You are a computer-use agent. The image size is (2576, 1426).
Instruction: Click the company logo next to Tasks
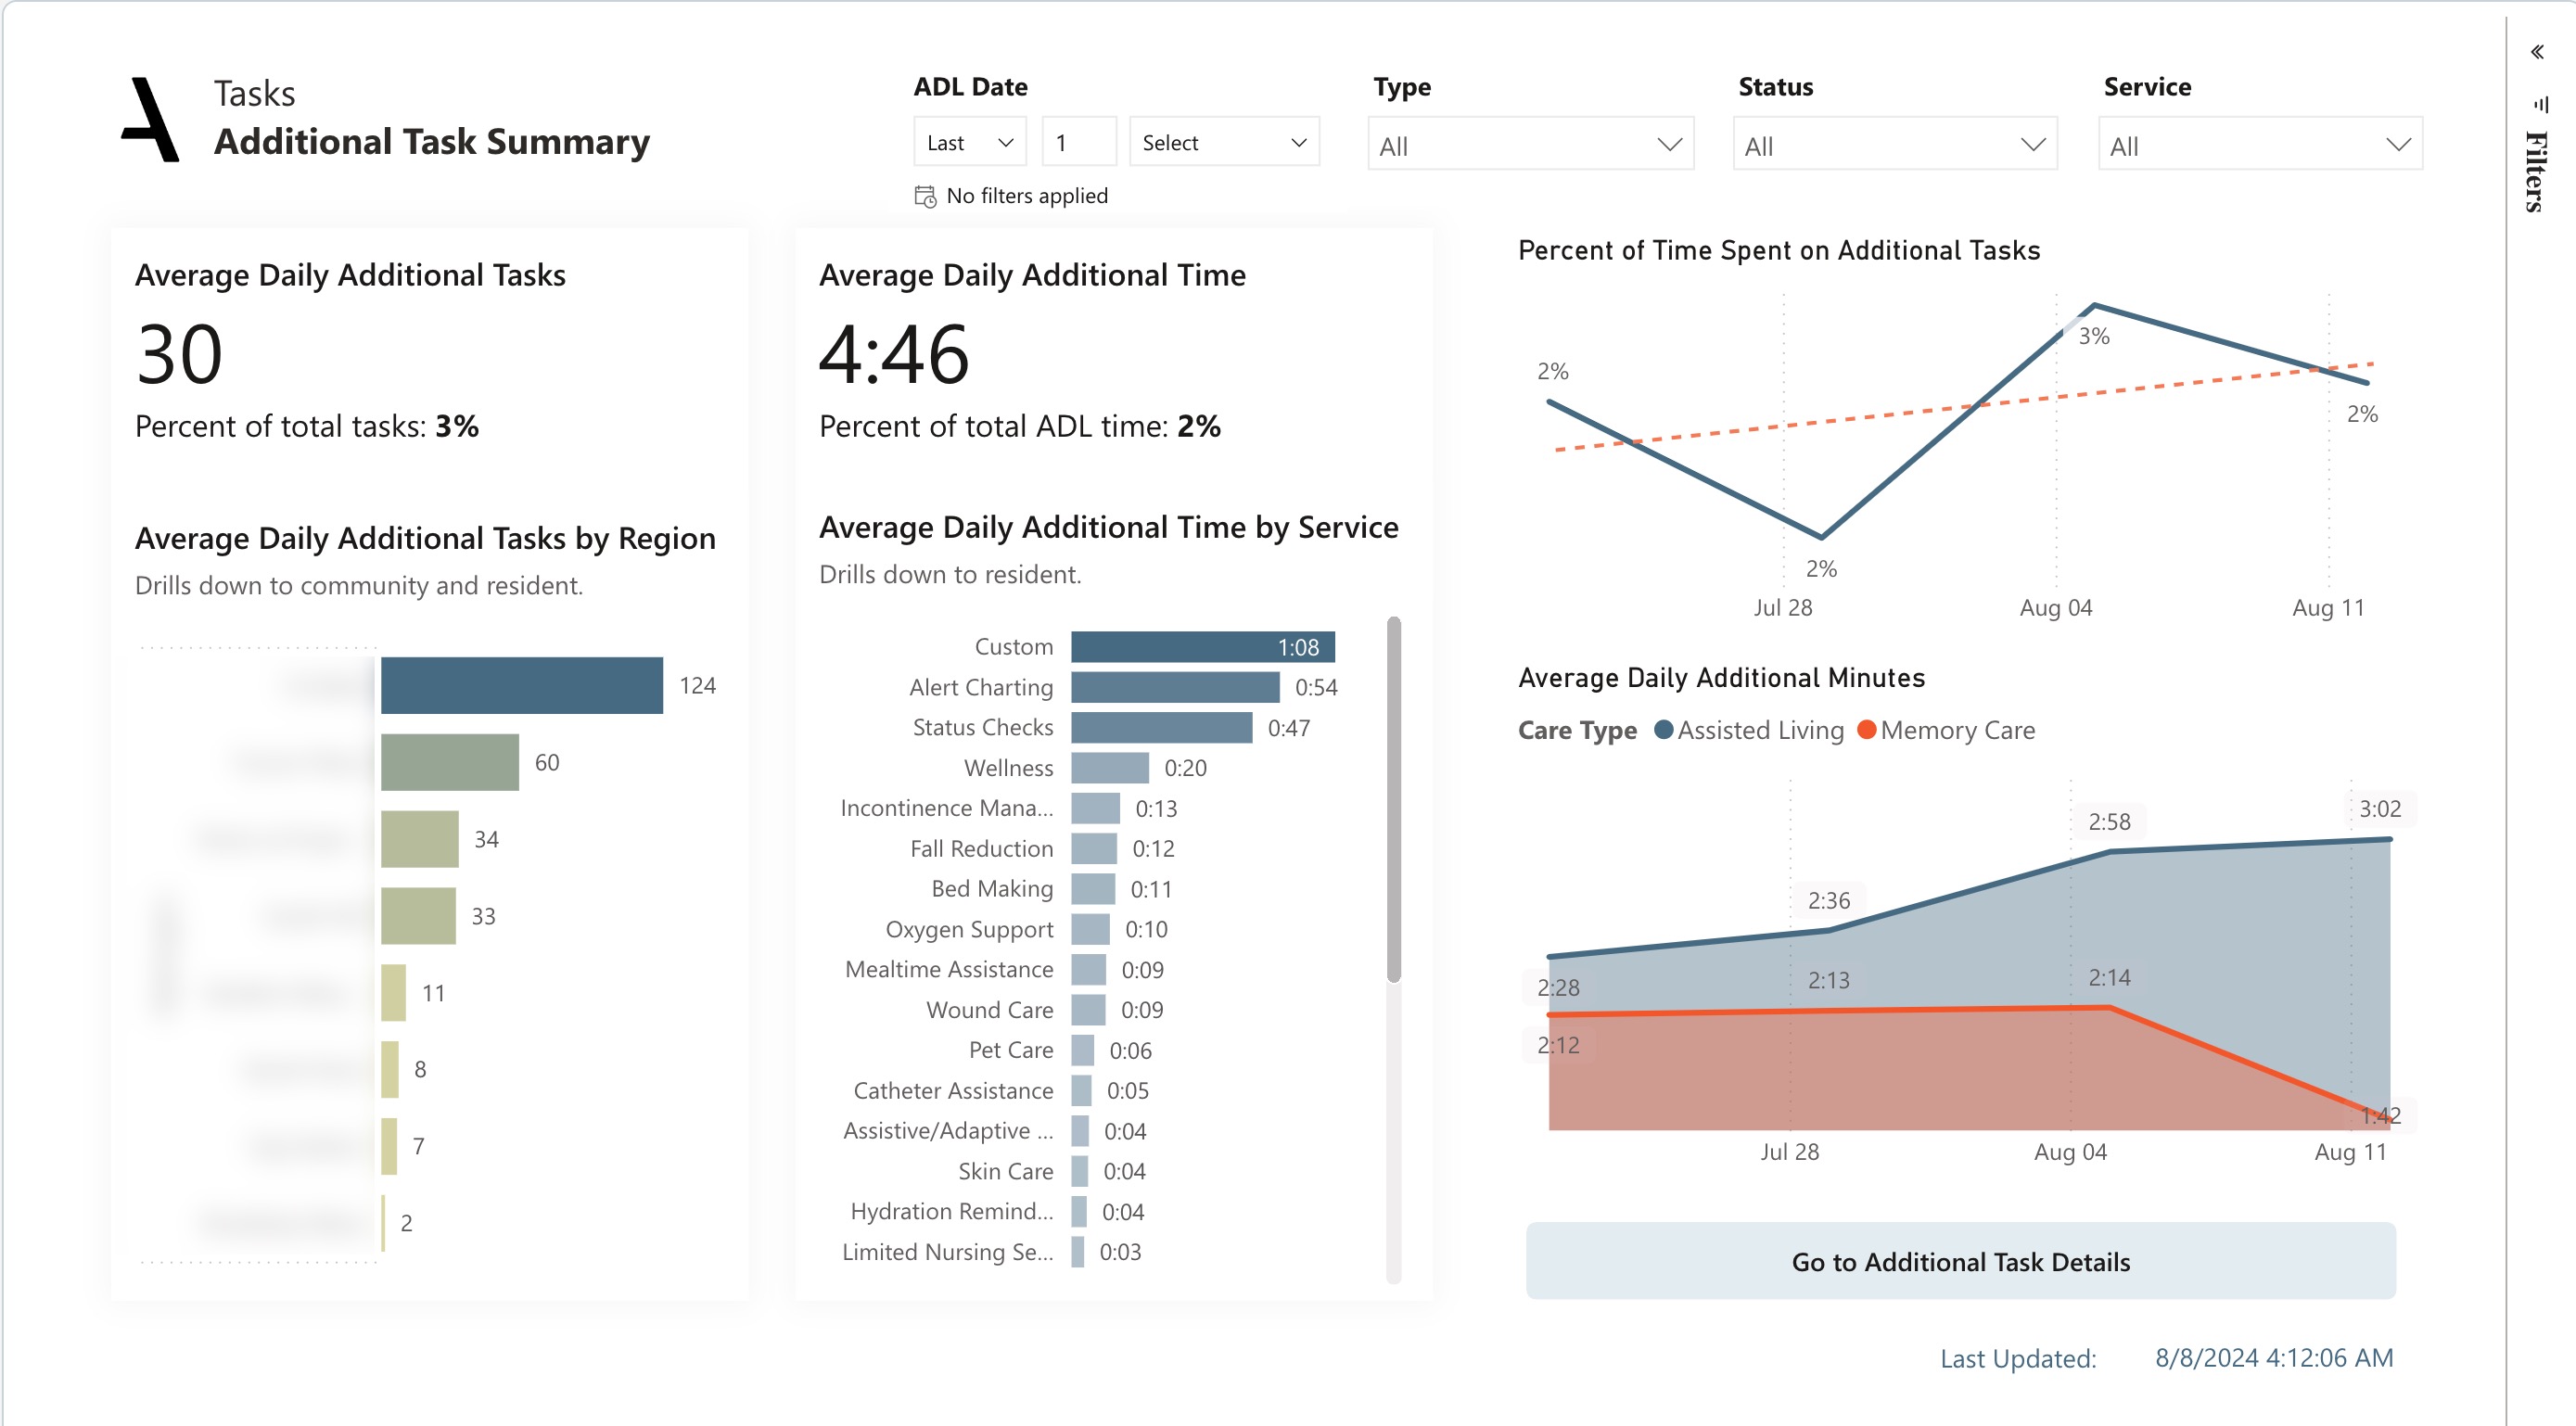[x=151, y=120]
